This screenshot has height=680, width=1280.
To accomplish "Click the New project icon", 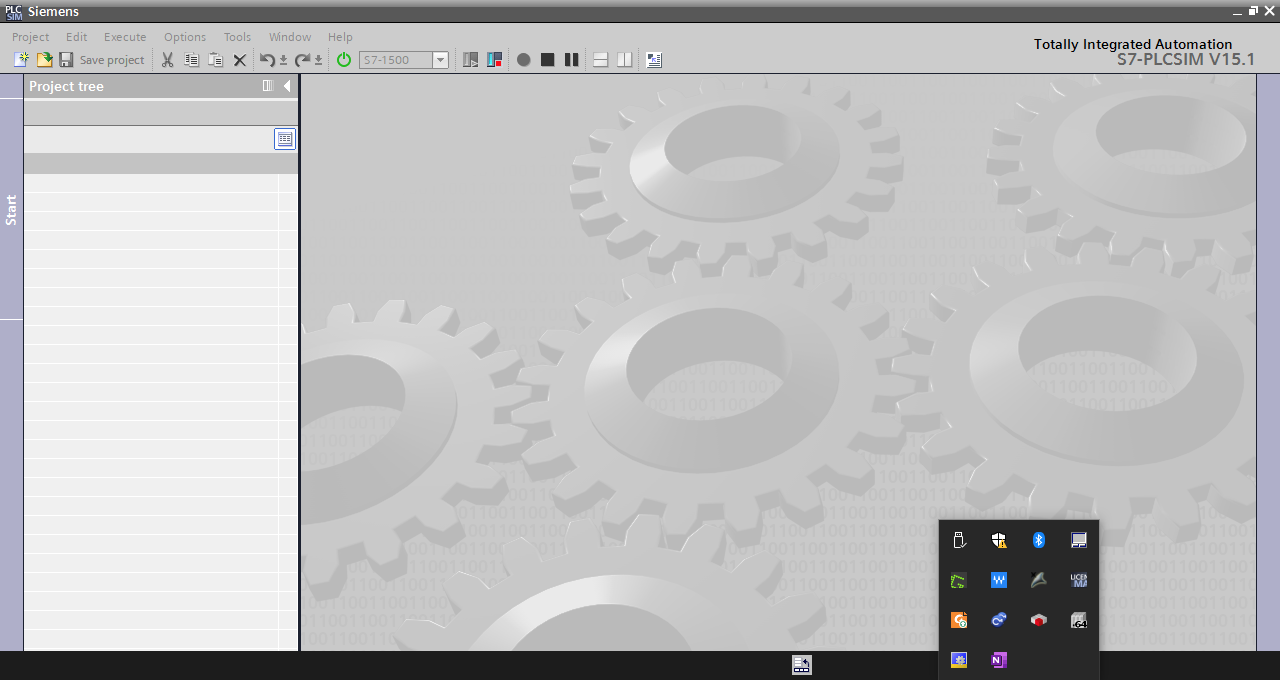I will click(x=21, y=60).
